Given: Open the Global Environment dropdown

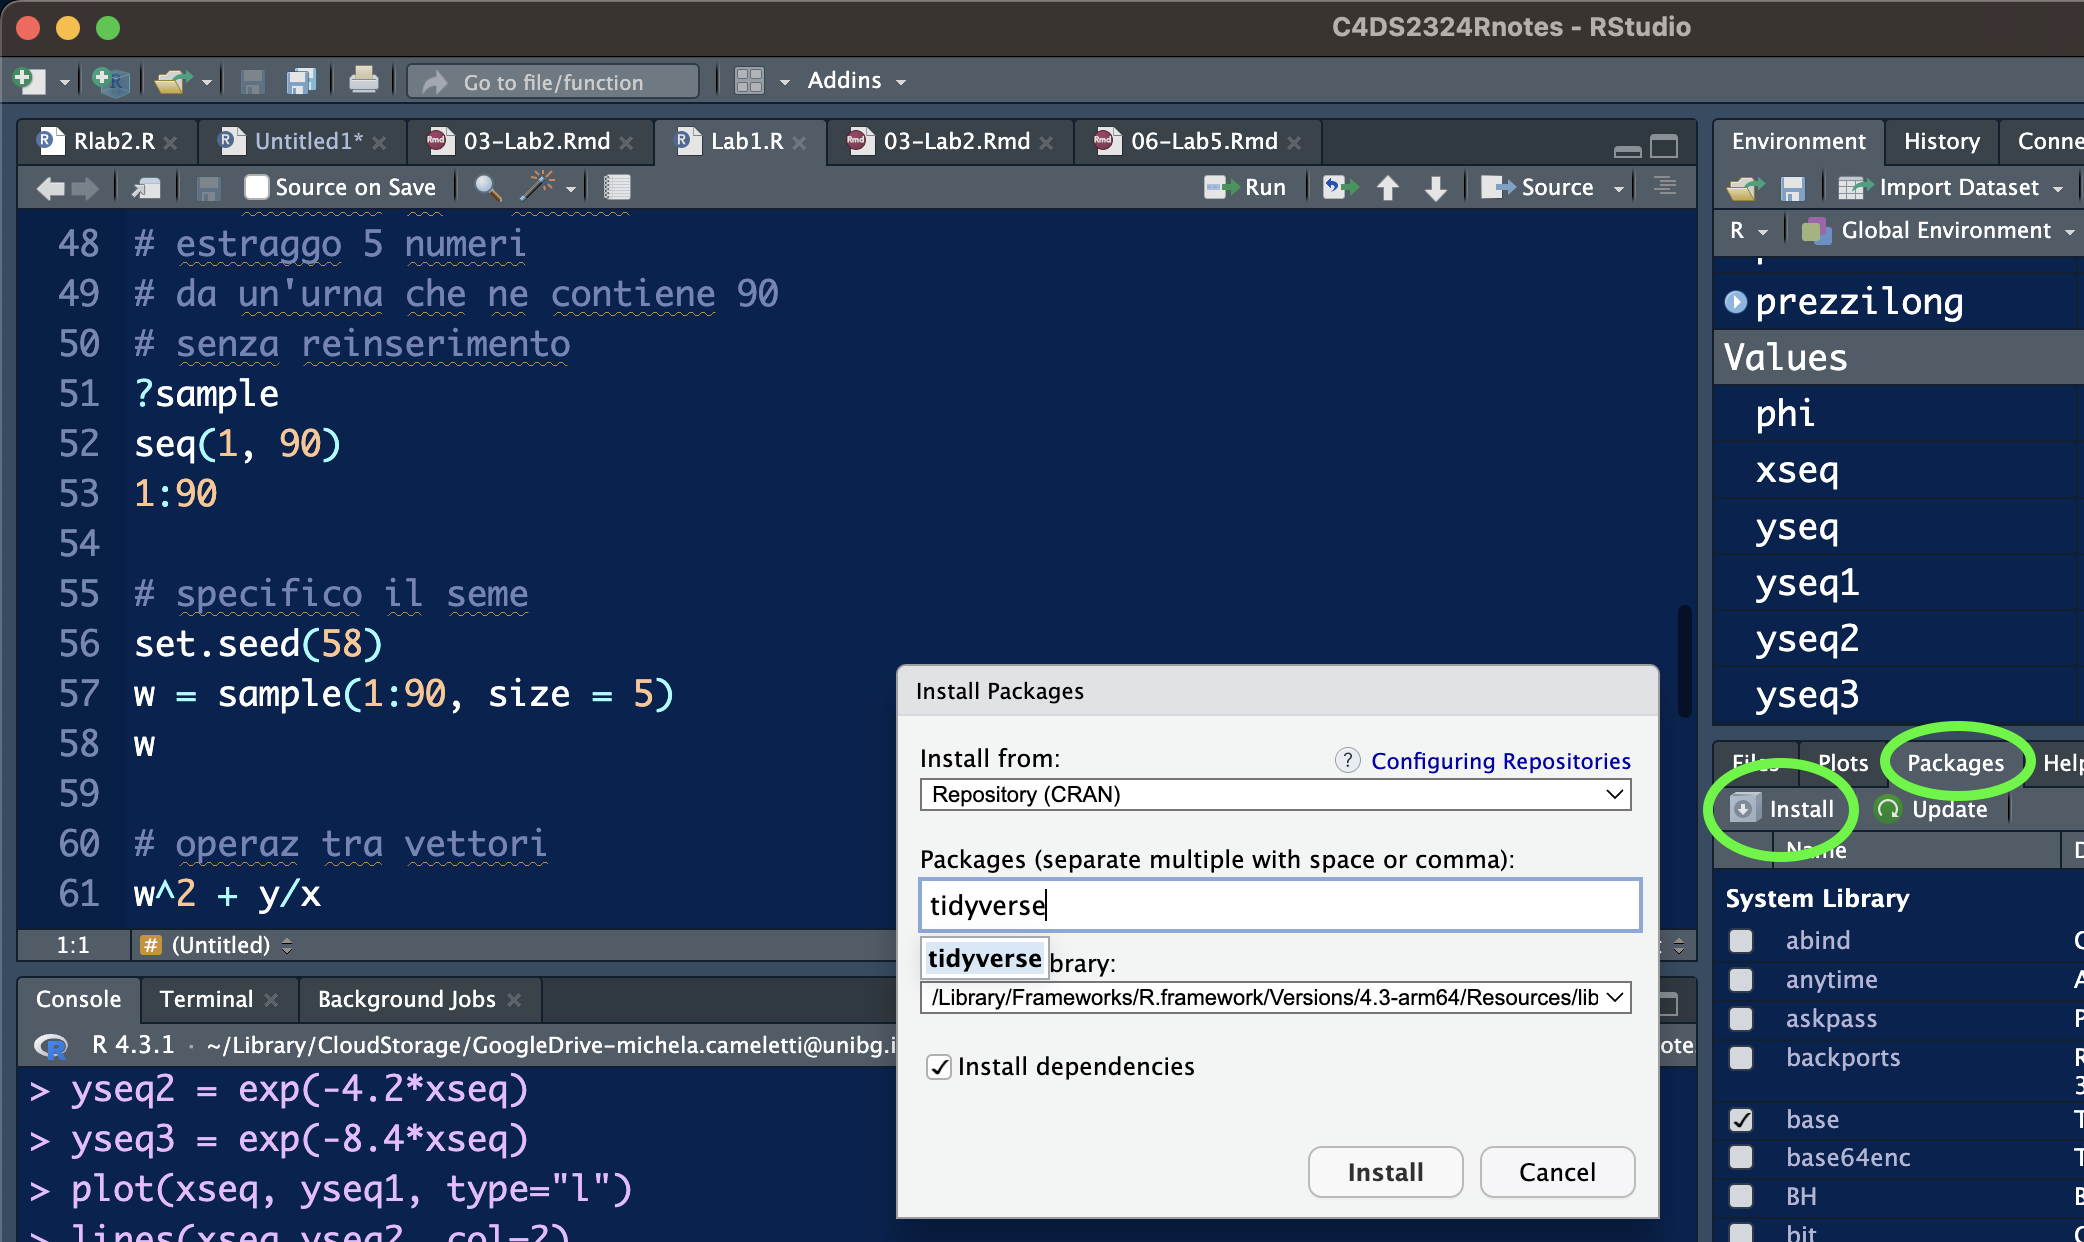Looking at the screenshot, I should (1938, 231).
